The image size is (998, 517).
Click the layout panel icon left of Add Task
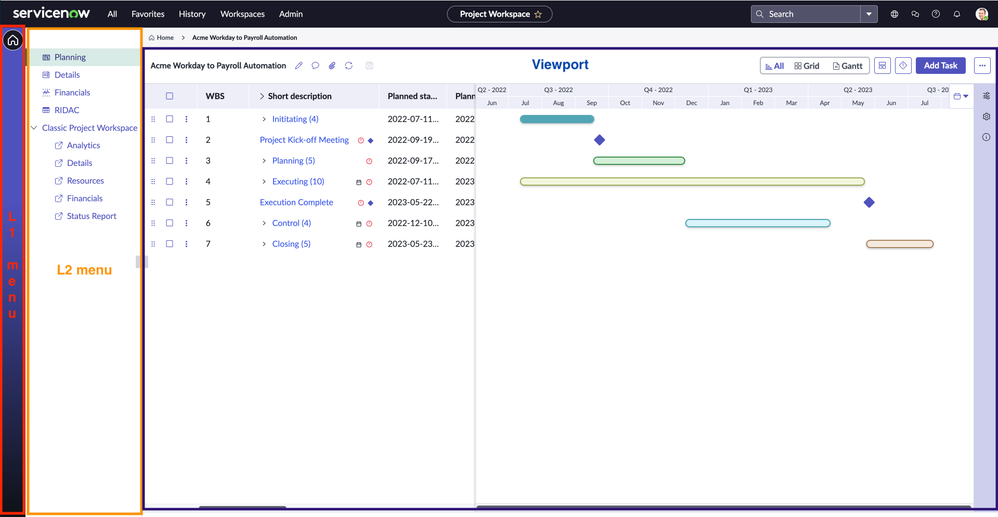point(882,66)
